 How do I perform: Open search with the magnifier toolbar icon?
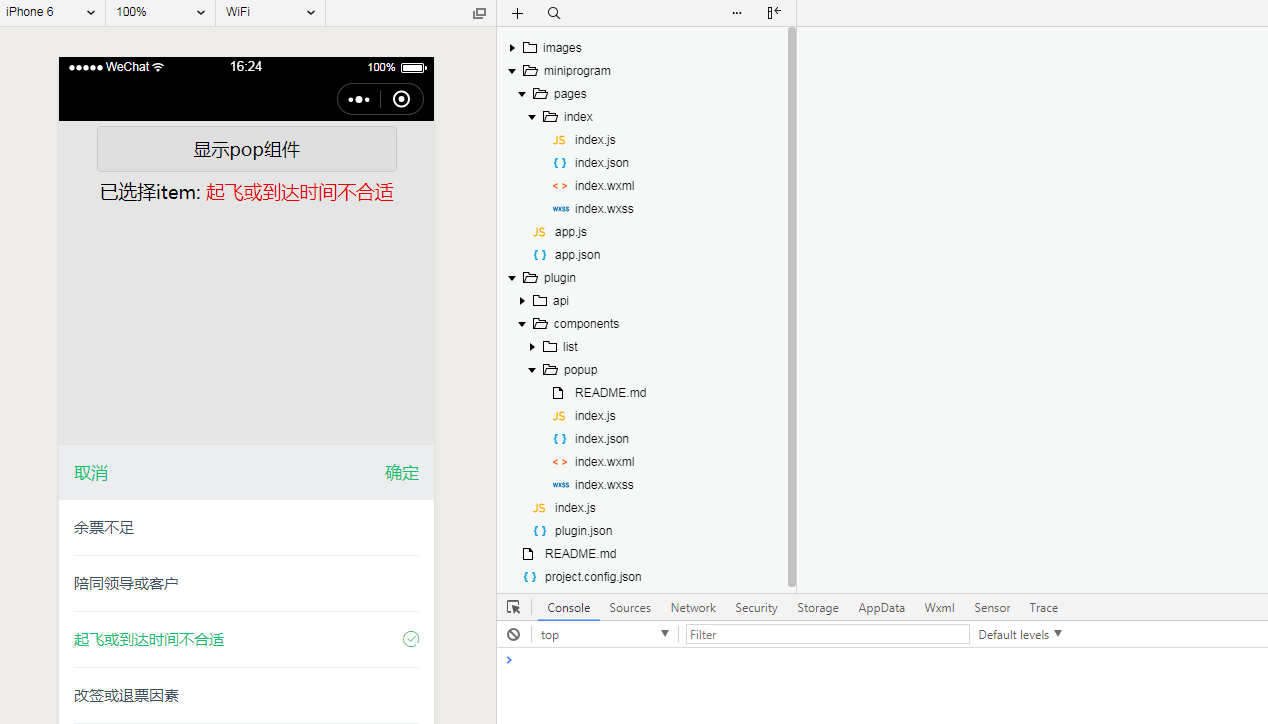554,13
